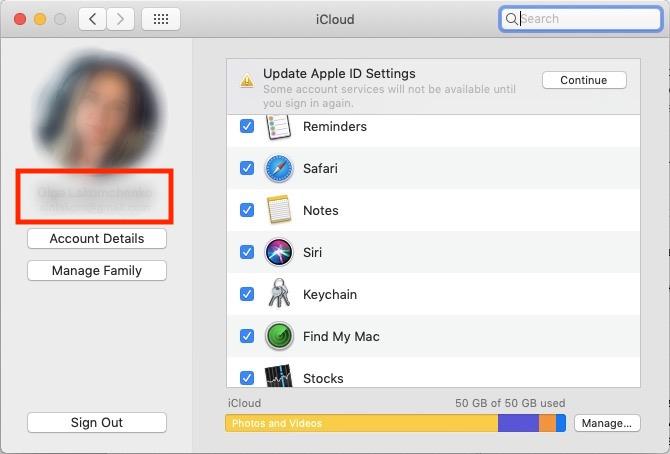Select the Safari label

(x=320, y=168)
